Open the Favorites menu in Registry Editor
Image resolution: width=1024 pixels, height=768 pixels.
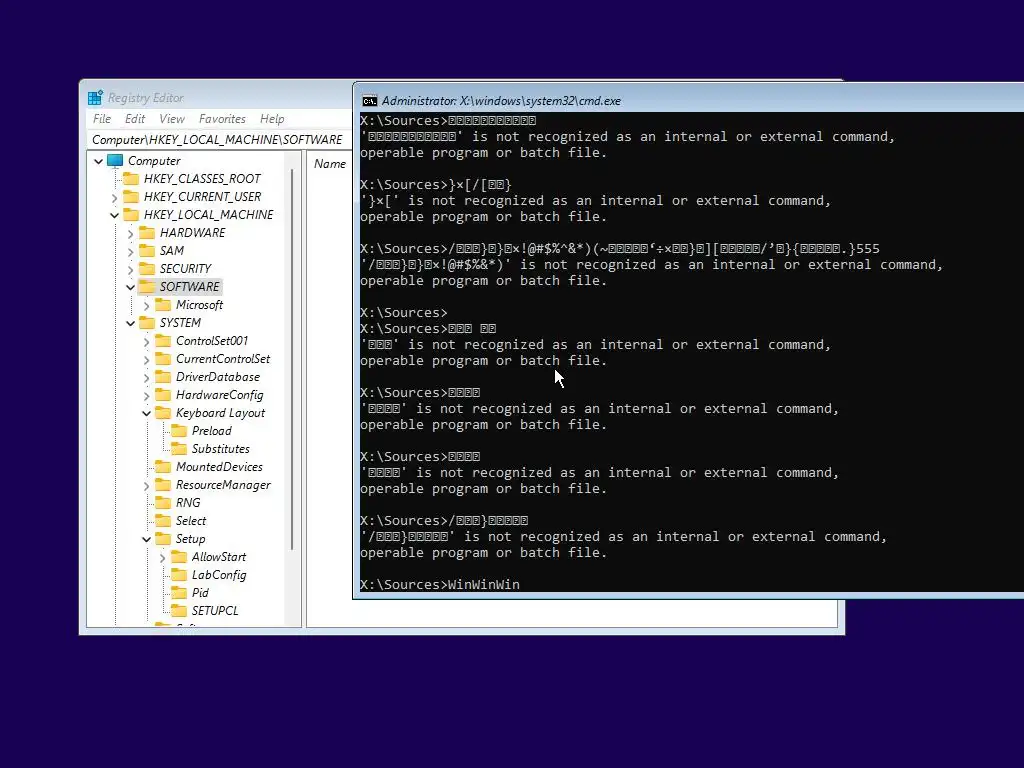[x=222, y=119]
